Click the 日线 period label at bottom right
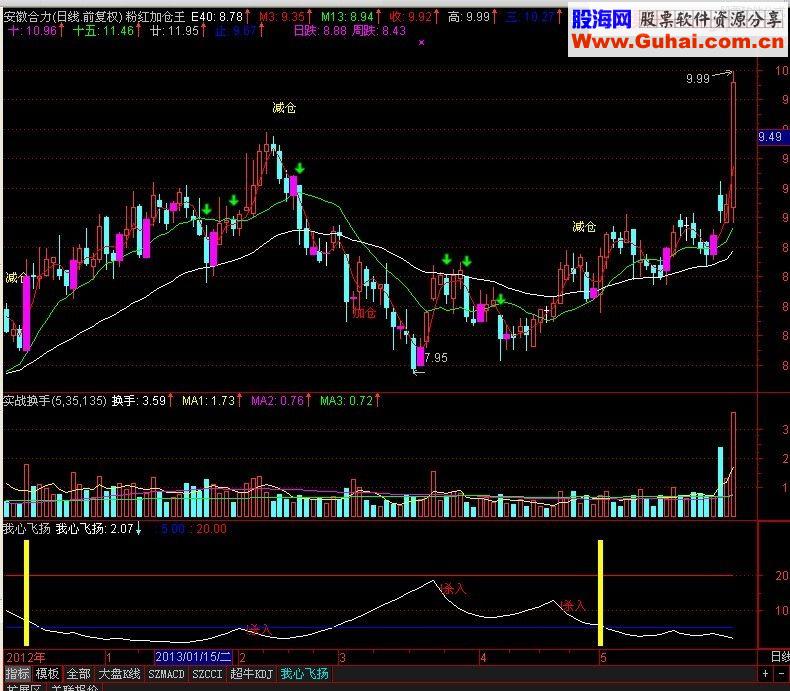790x691 pixels. pyautogui.click(x=780, y=656)
